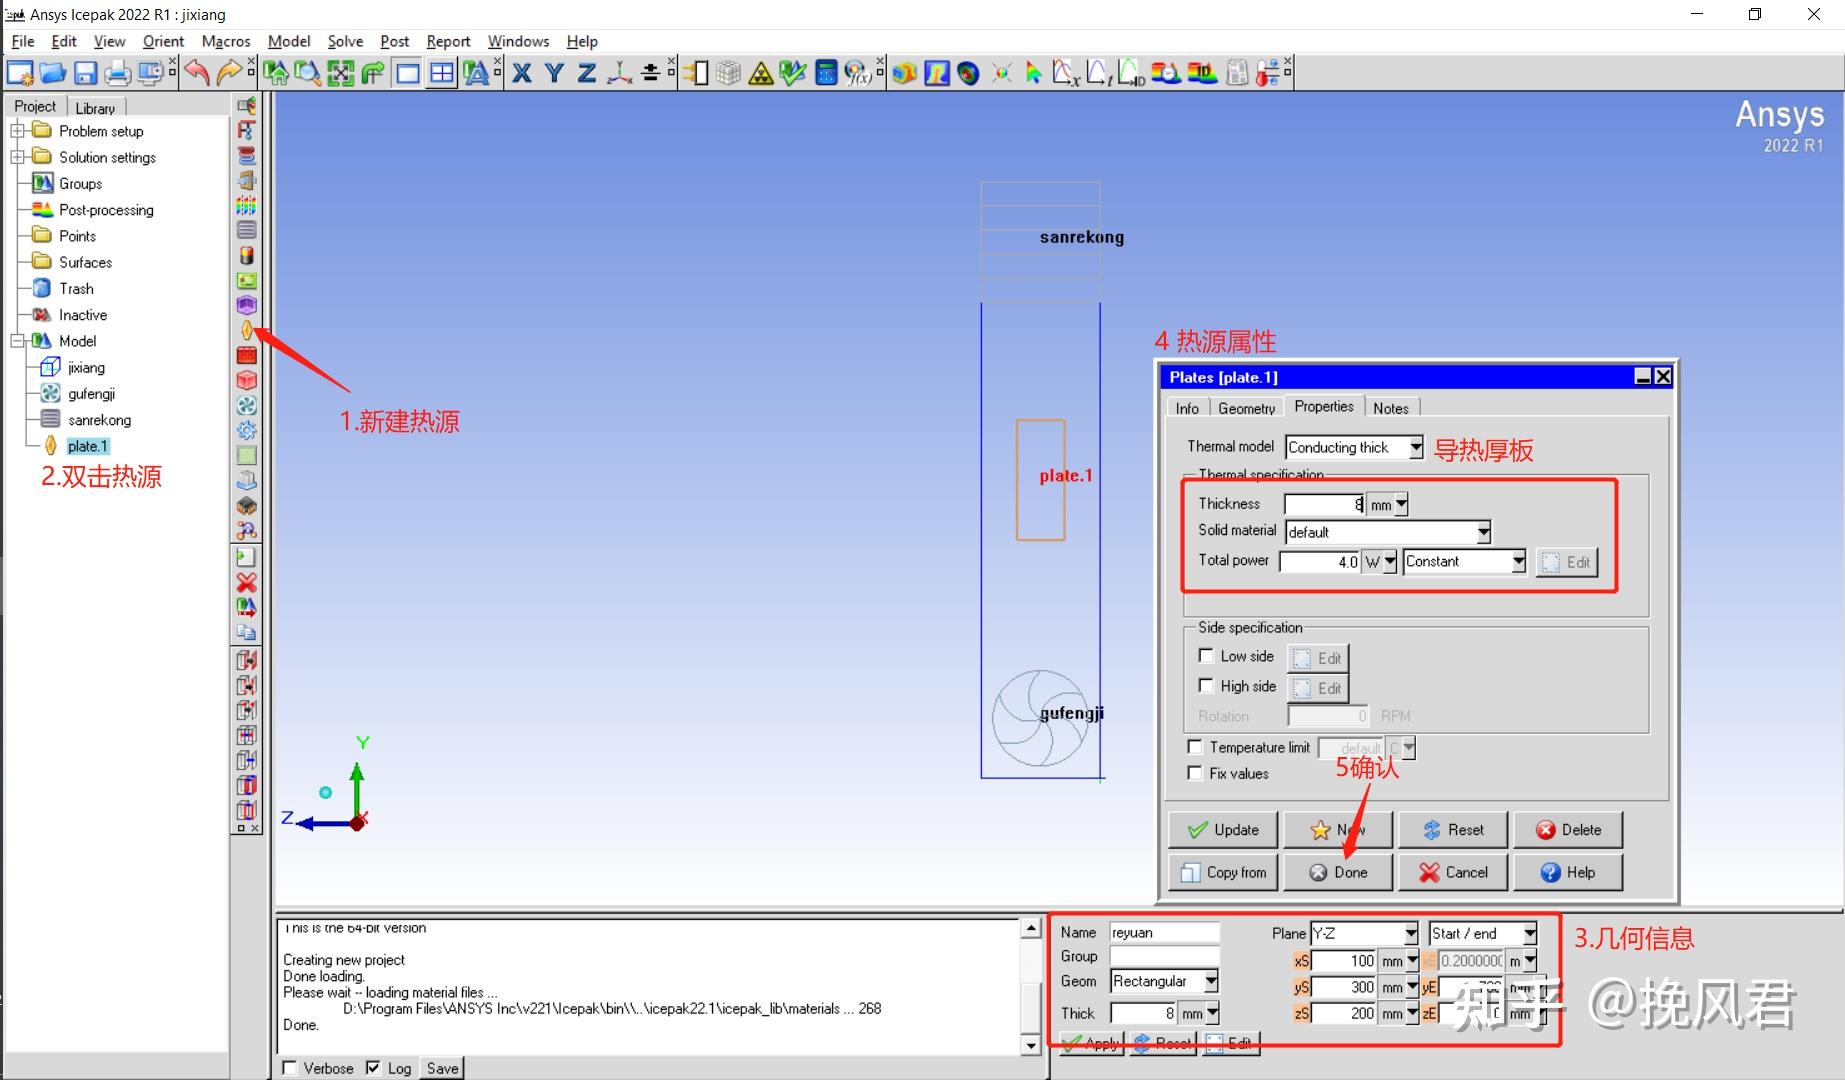Create a new plate object icon

247,330
